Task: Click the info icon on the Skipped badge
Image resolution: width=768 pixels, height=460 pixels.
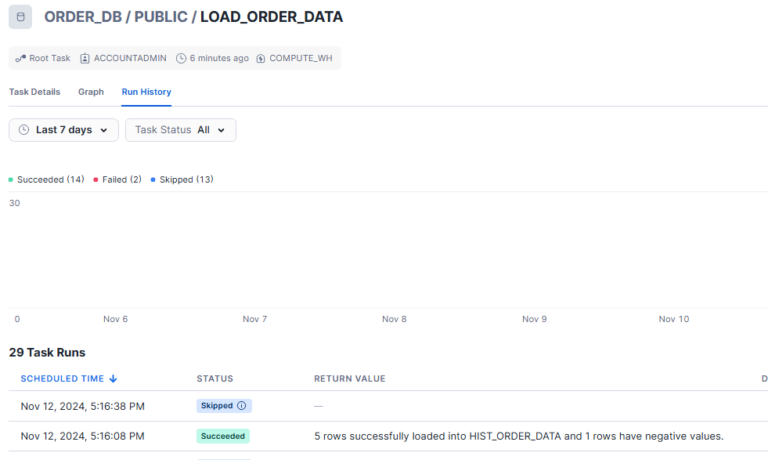Action: pos(241,406)
